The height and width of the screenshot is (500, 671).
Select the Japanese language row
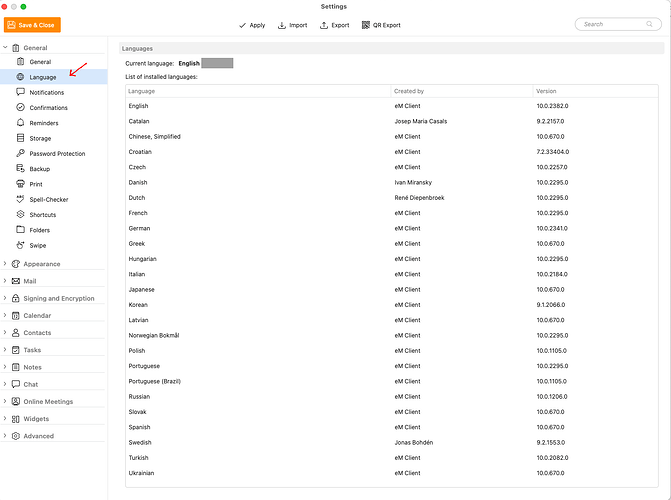[x=392, y=289]
